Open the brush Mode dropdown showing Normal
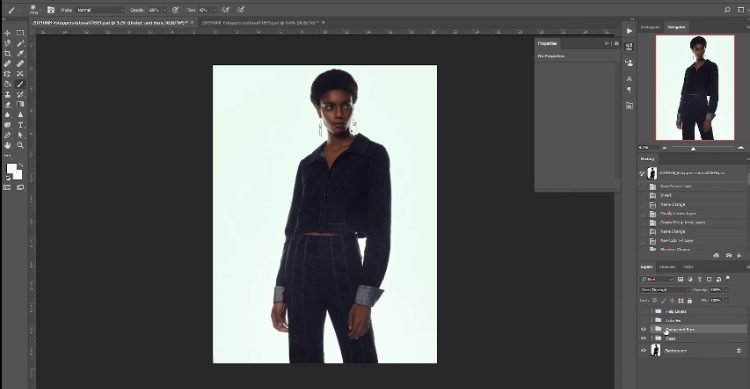Screen dimensions: 750x389 pos(100,10)
